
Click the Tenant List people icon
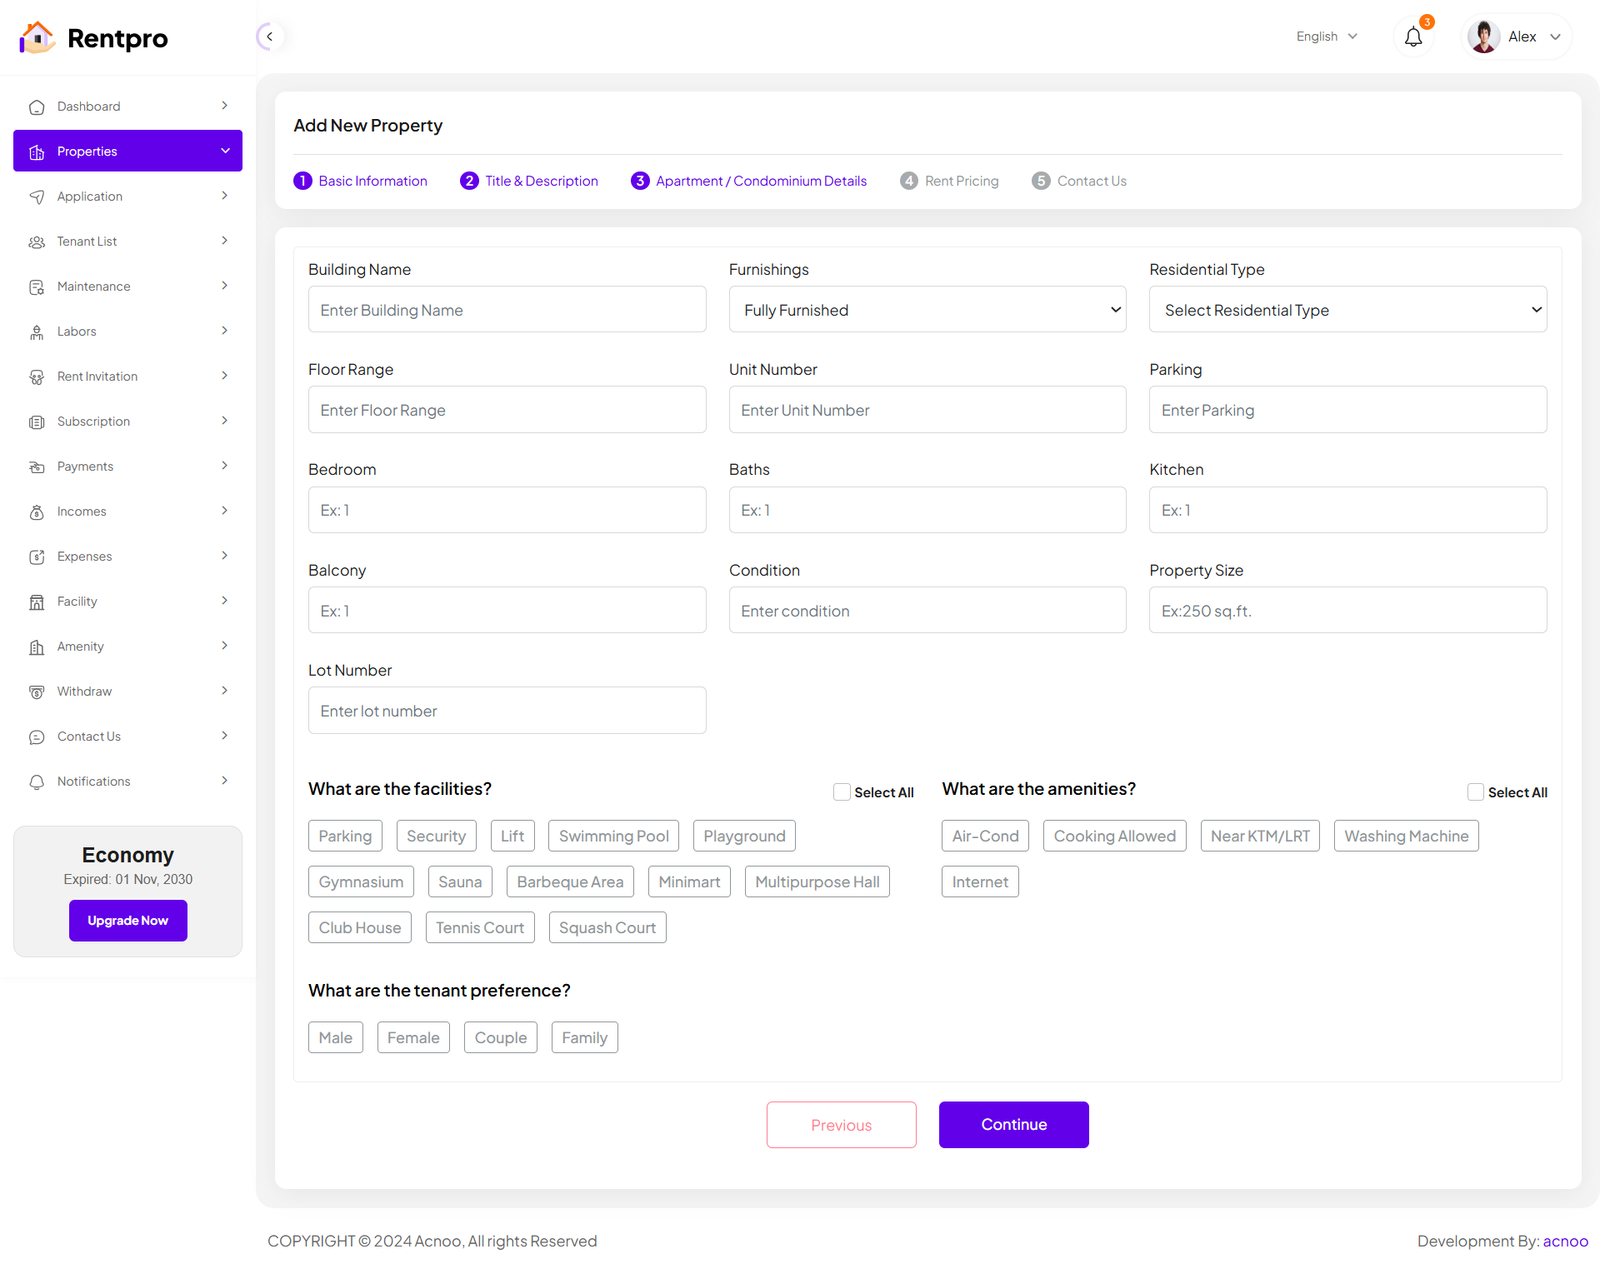coord(37,242)
